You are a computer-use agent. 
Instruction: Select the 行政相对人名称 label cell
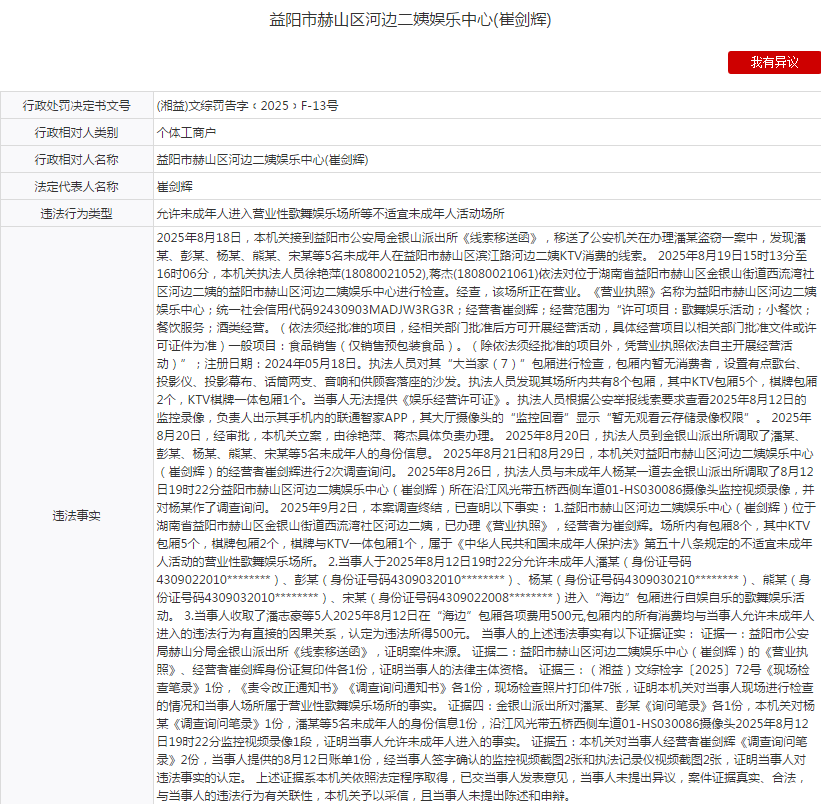click(77, 159)
